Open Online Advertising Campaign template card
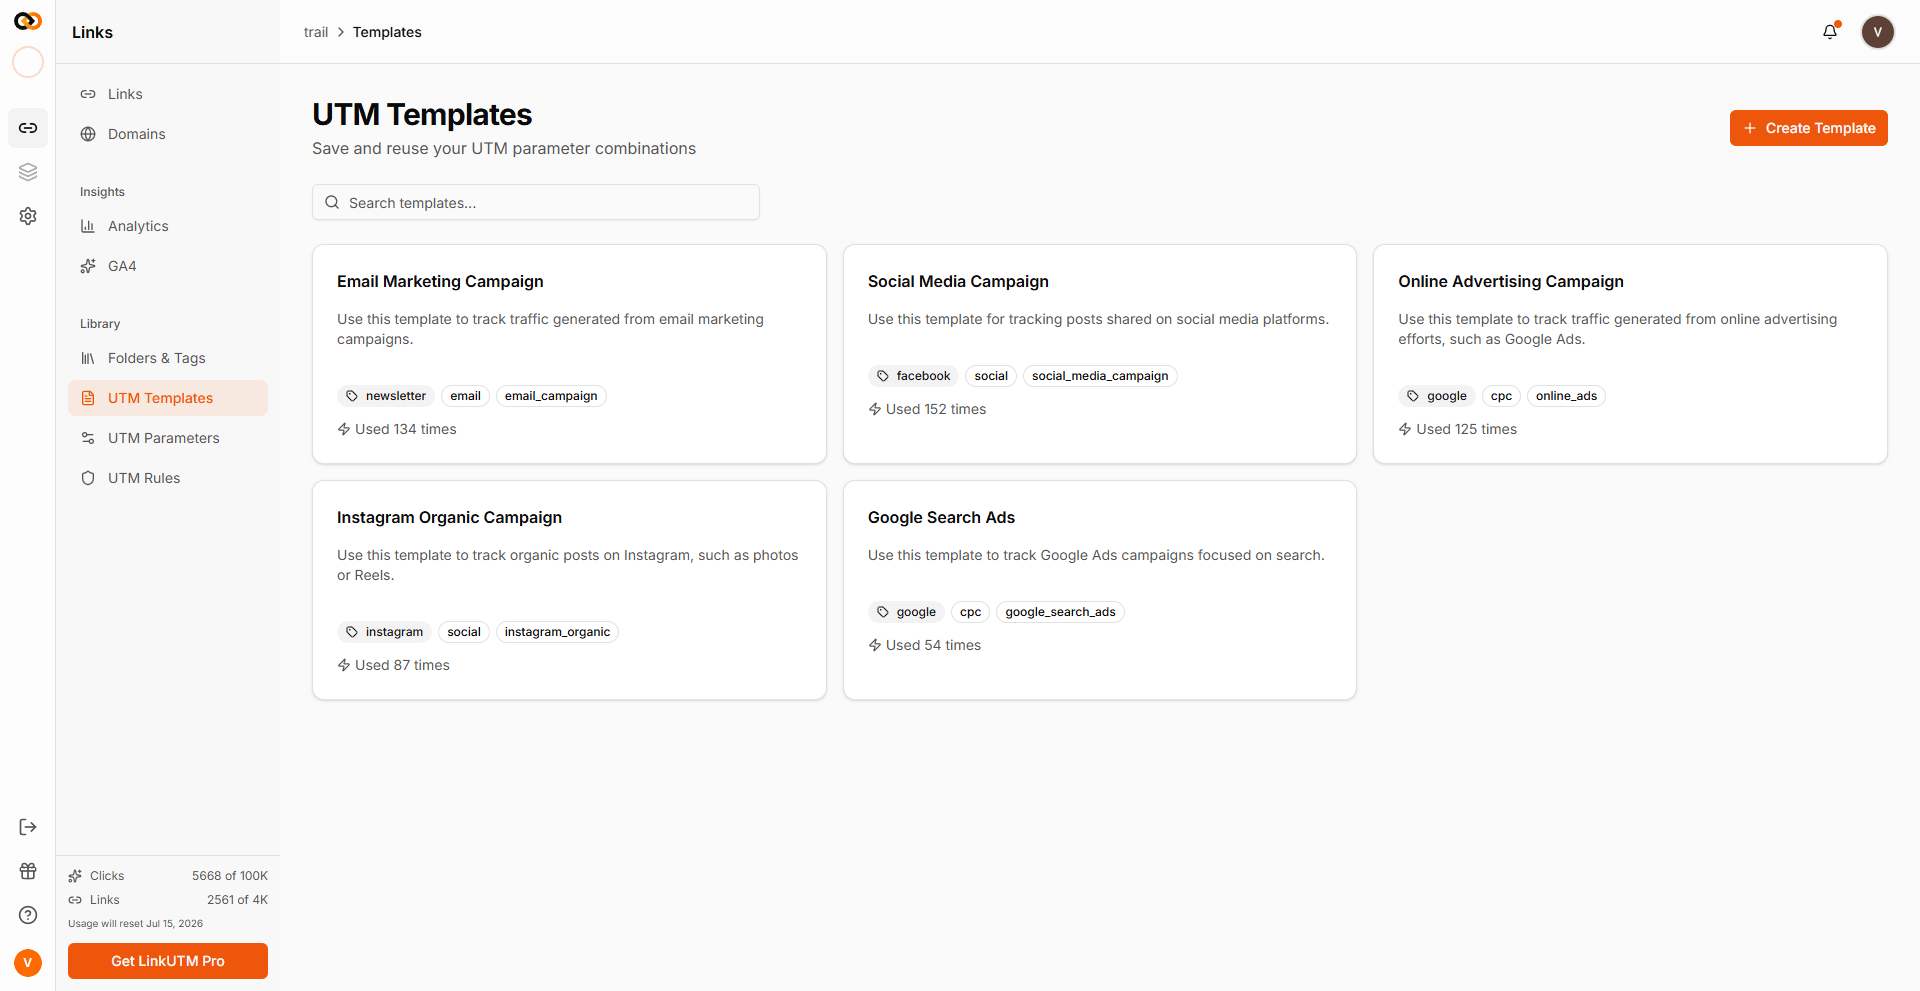Screen dimensions: 1920x991 [1630, 354]
